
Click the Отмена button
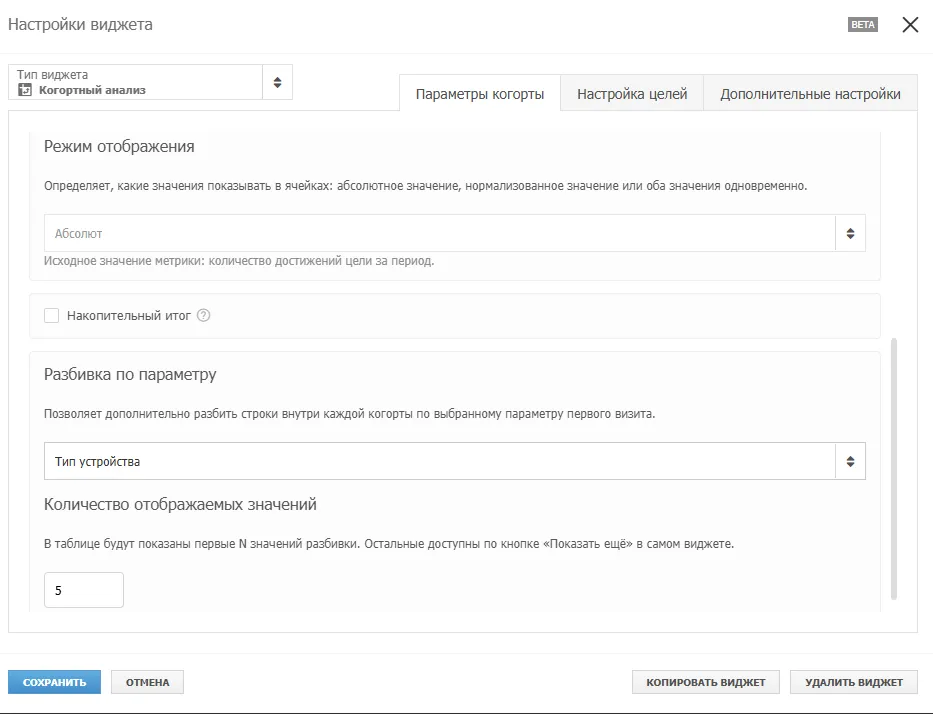148,682
